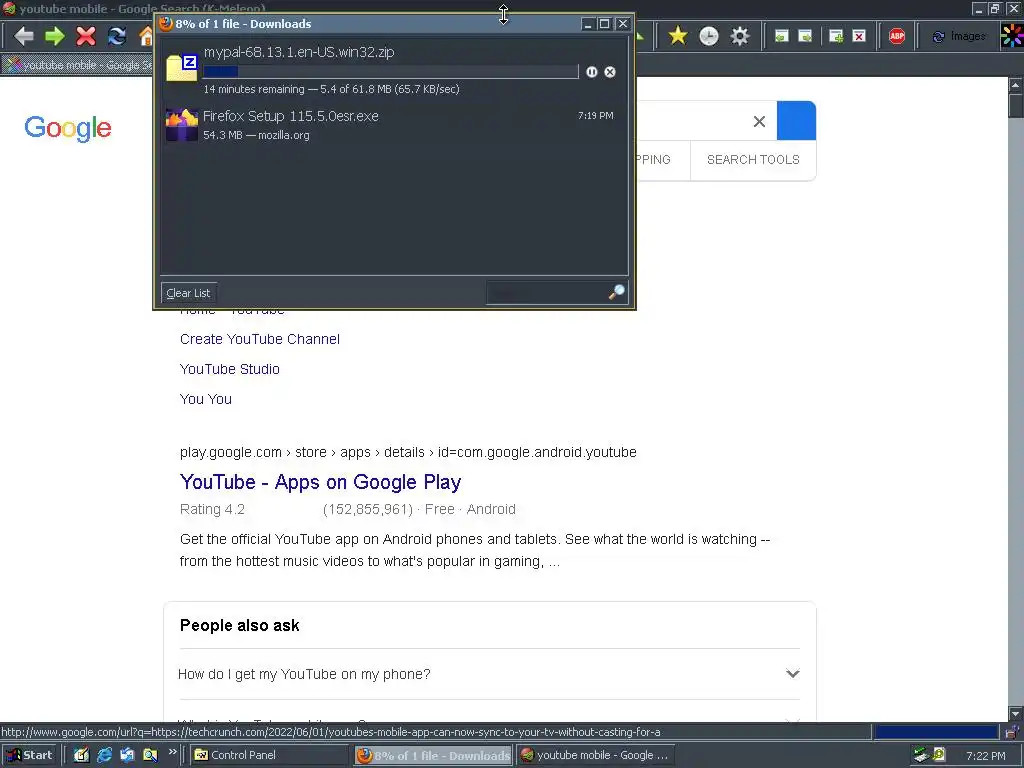
Task: Open the SEARCH TOOLS tab
Action: pos(753,160)
